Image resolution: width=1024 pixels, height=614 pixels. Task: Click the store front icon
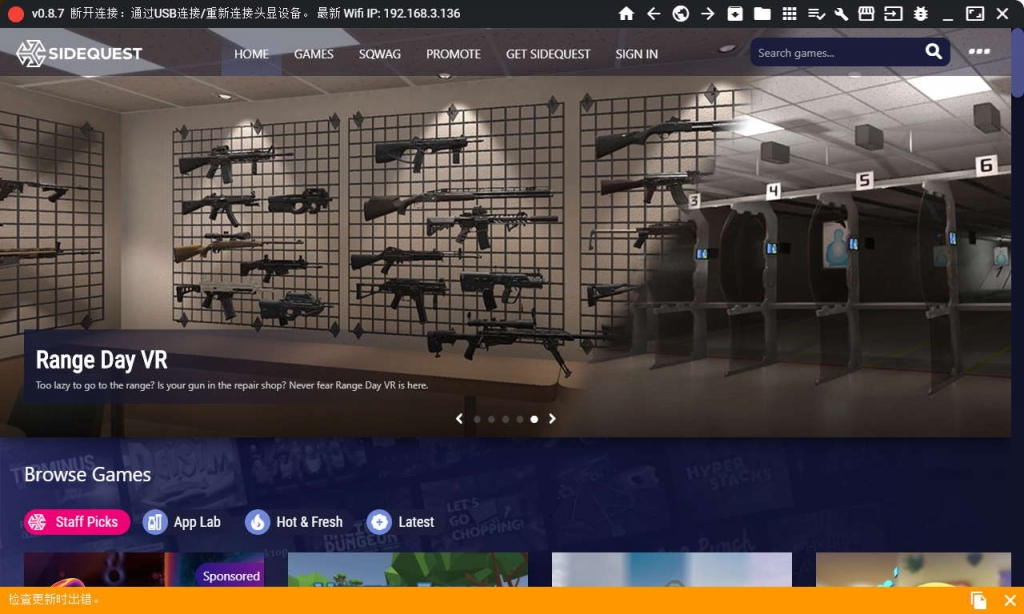tap(867, 14)
